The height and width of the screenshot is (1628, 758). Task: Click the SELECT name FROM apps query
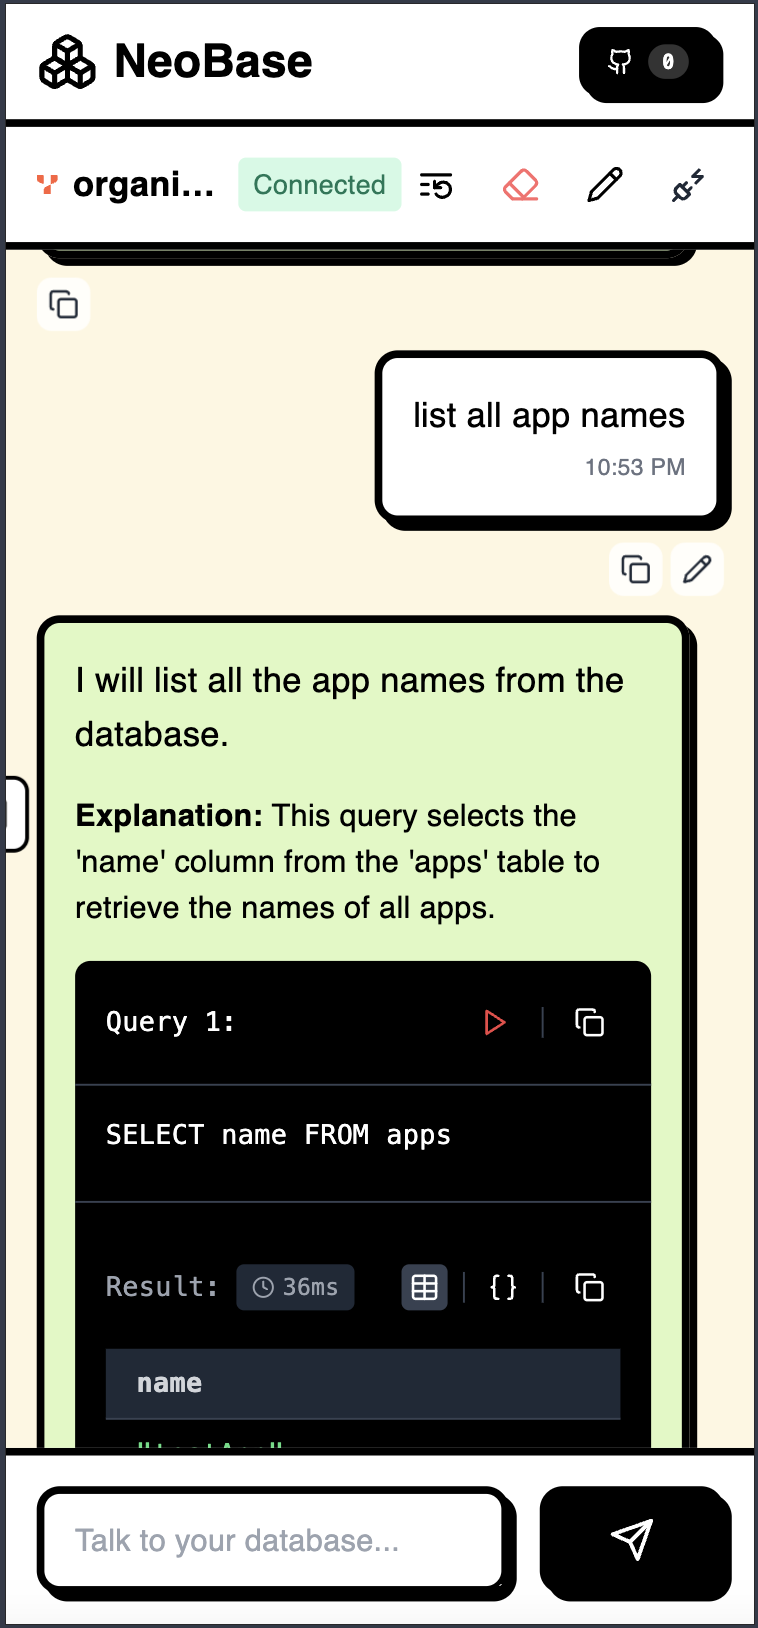[278, 1135]
